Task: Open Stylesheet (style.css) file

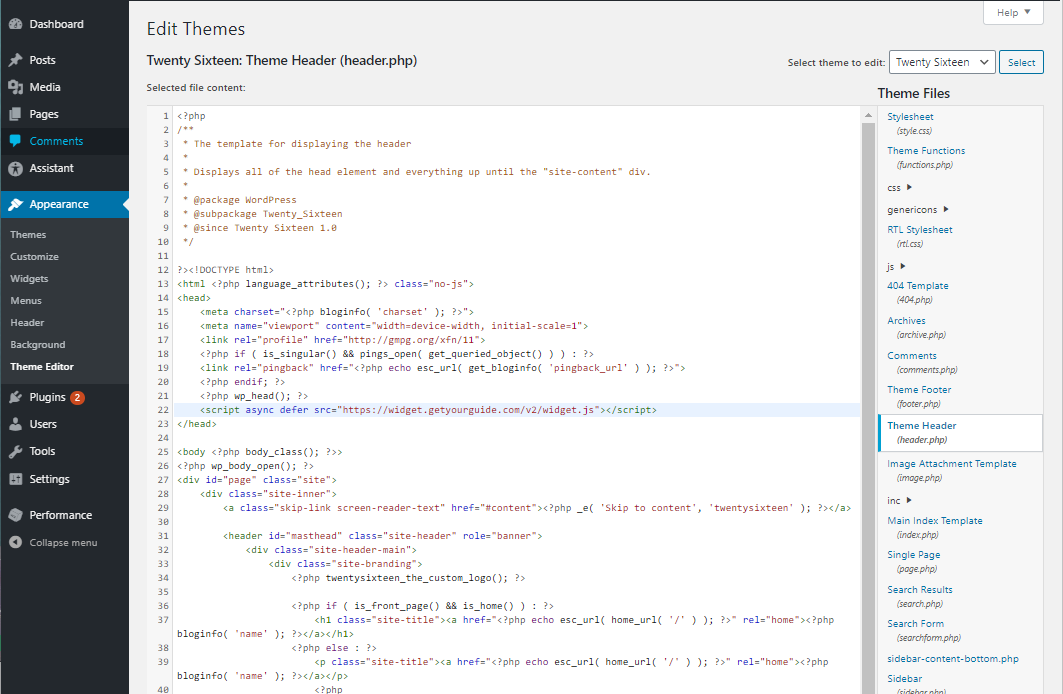Action: [x=910, y=123]
